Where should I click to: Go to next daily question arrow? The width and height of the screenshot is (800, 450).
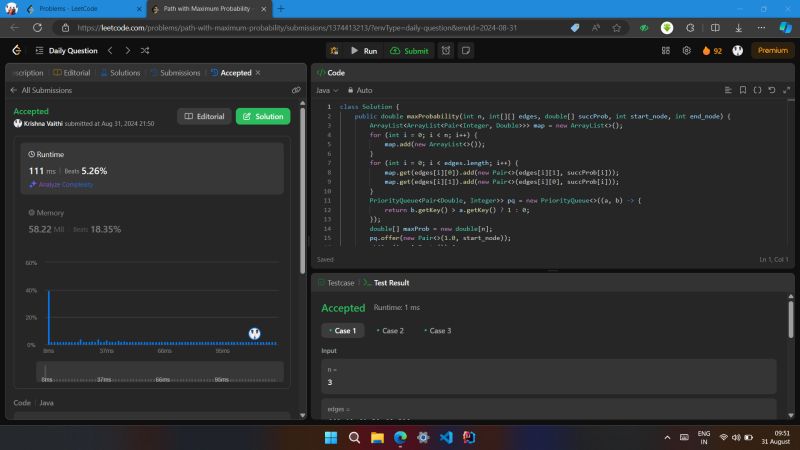pos(127,50)
